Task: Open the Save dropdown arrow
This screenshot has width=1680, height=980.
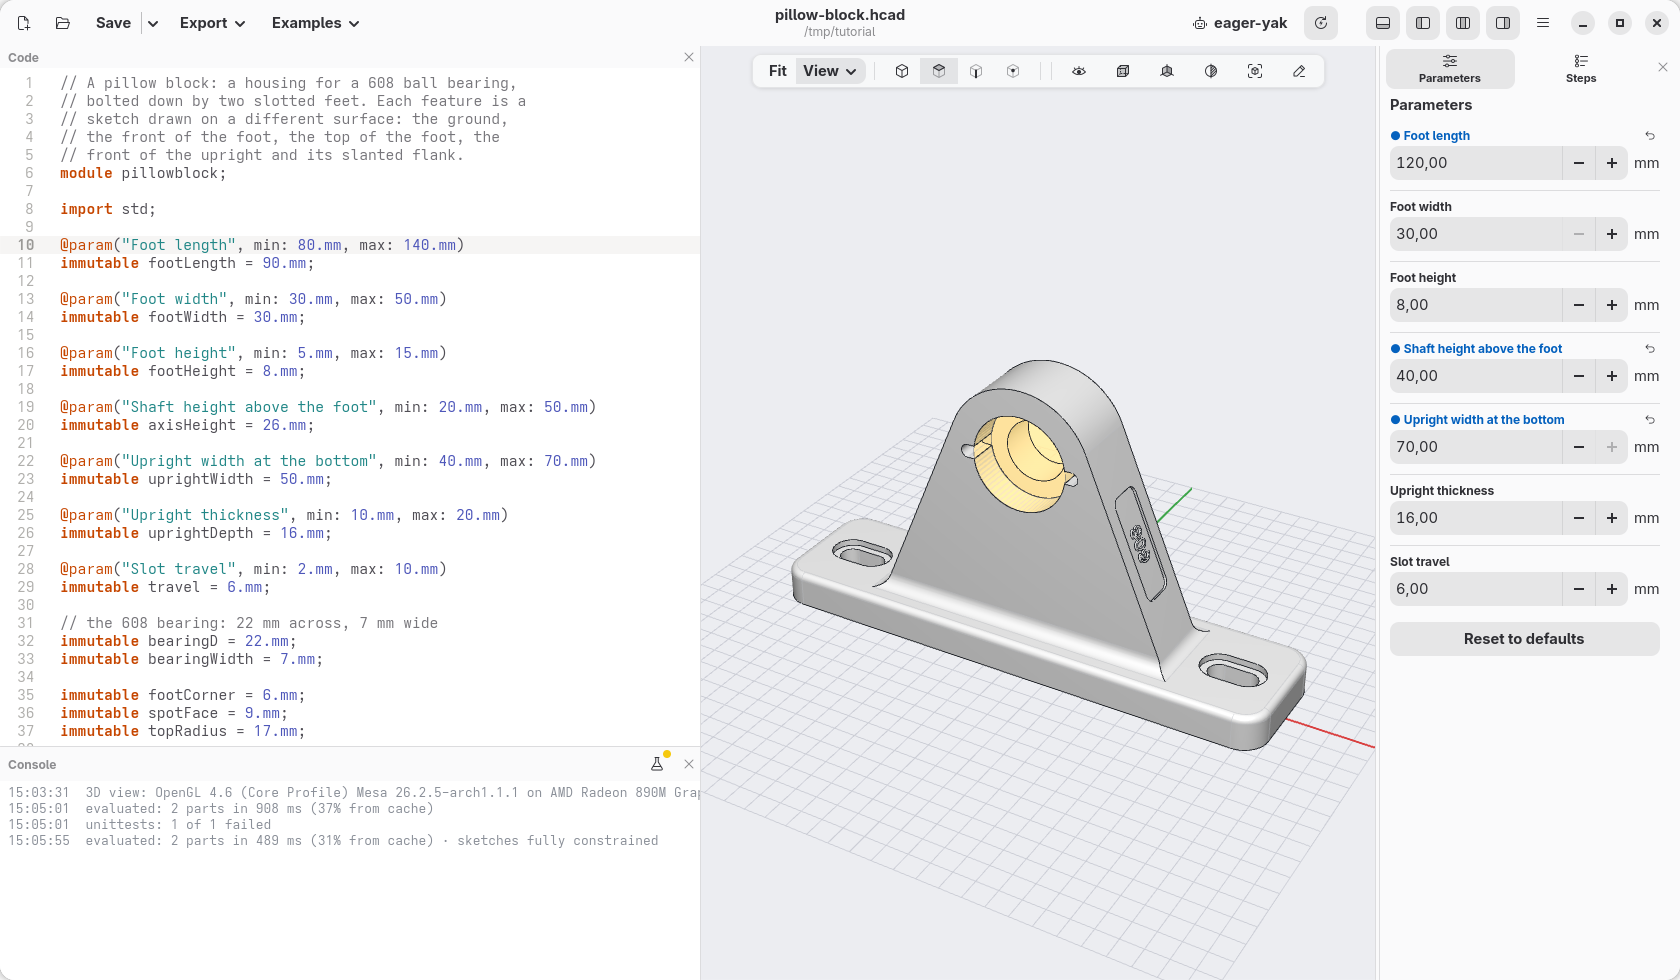Action: (x=153, y=23)
